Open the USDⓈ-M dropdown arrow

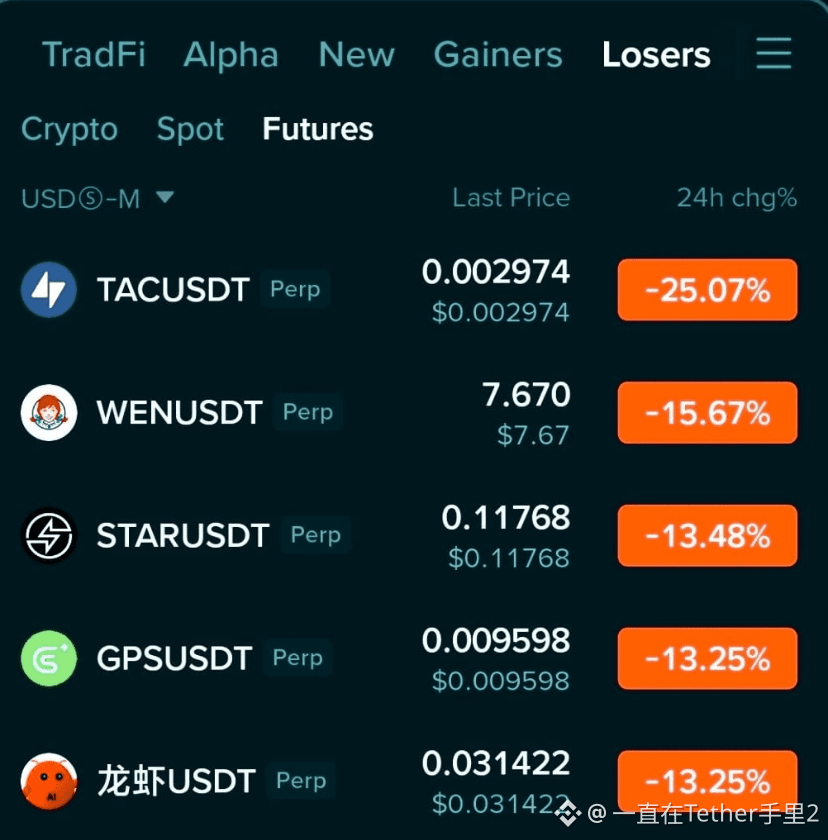(x=165, y=197)
